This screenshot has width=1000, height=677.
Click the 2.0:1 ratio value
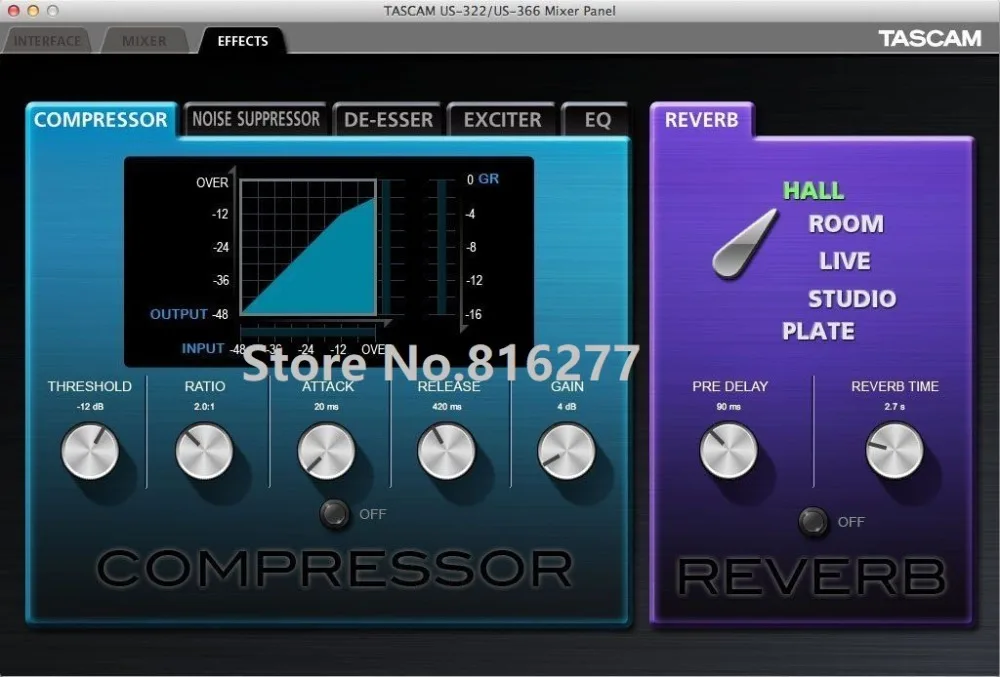tap(204, 407)
